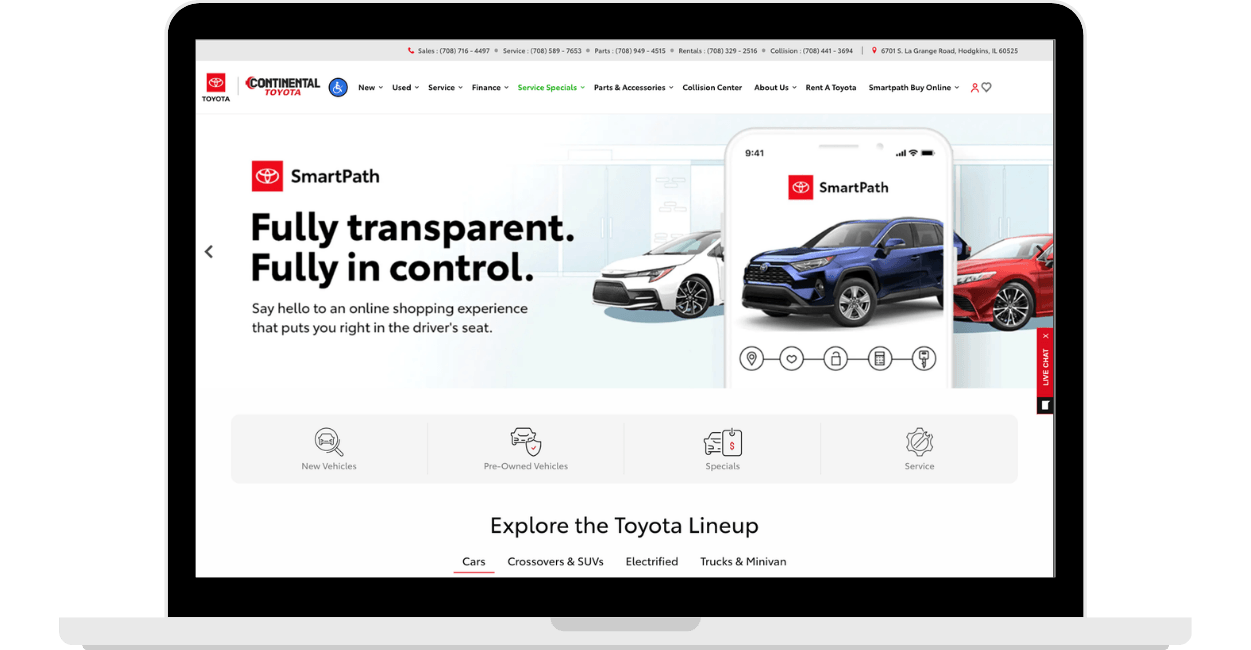Screen dimensions: 1251x650
Task: Expand the Service Specials menu
Action: pos(552,88)
